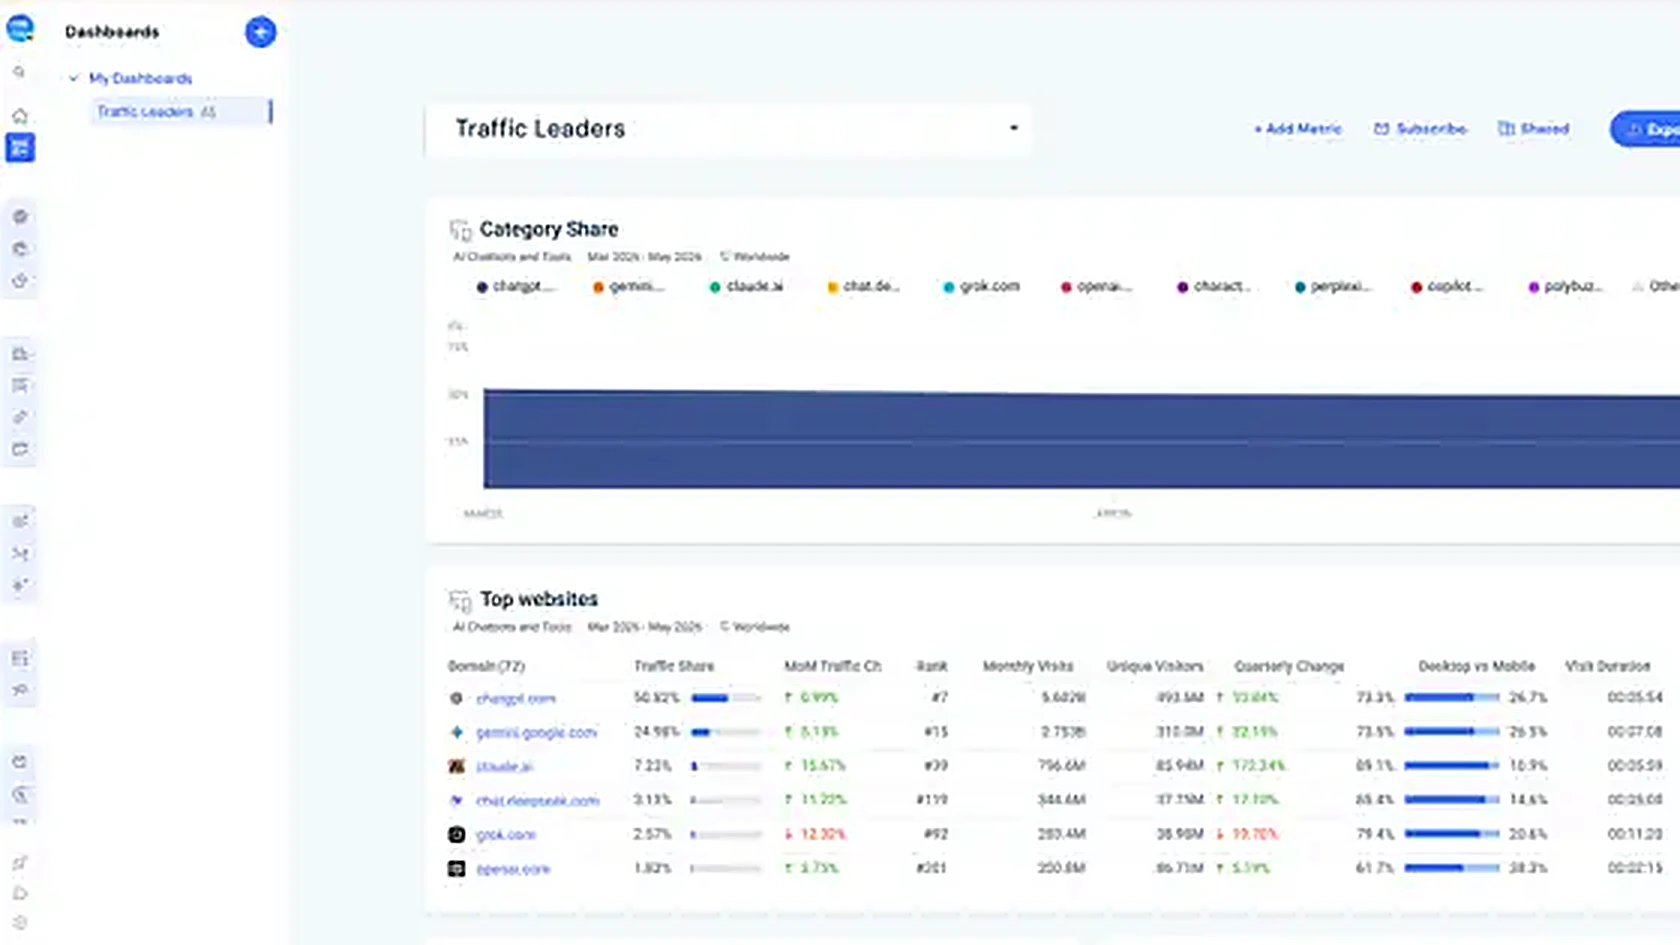The height and width of the screenshot is (945, 1680).
Task: Click the Shared button
Action: (1533, 129)
